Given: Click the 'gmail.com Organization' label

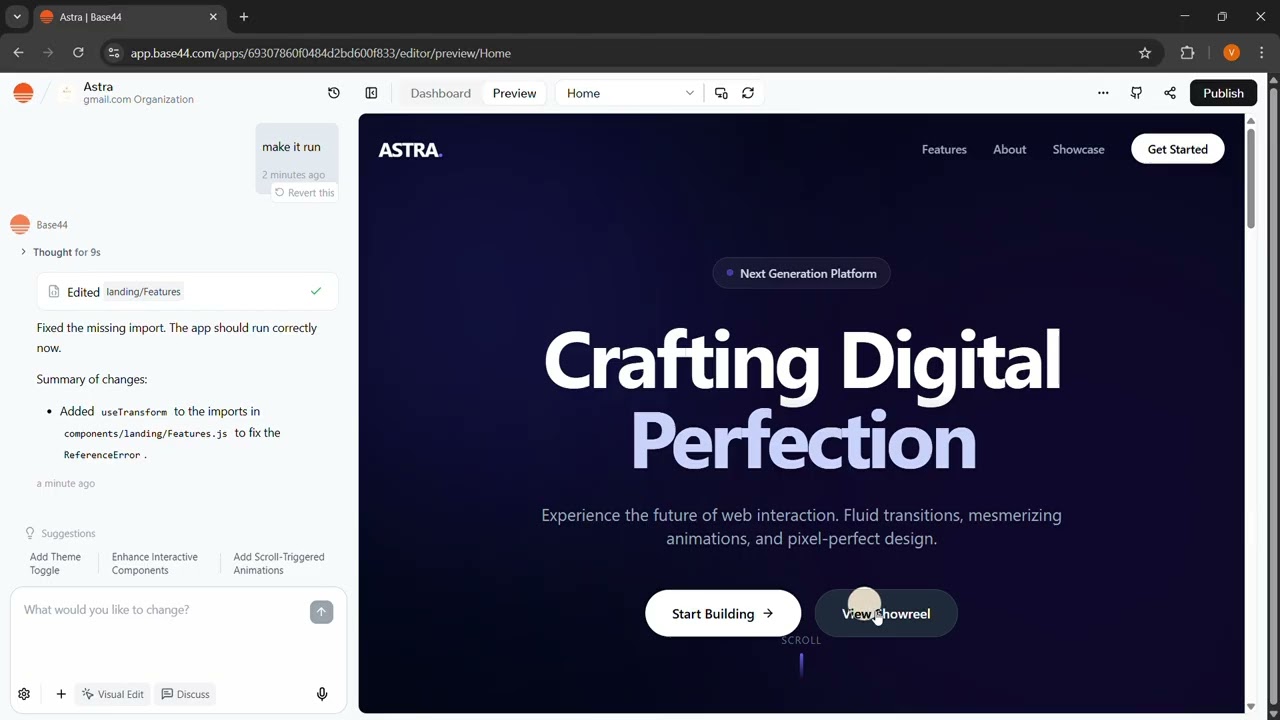Looking at the screenshot, I should tap(138, 99).
